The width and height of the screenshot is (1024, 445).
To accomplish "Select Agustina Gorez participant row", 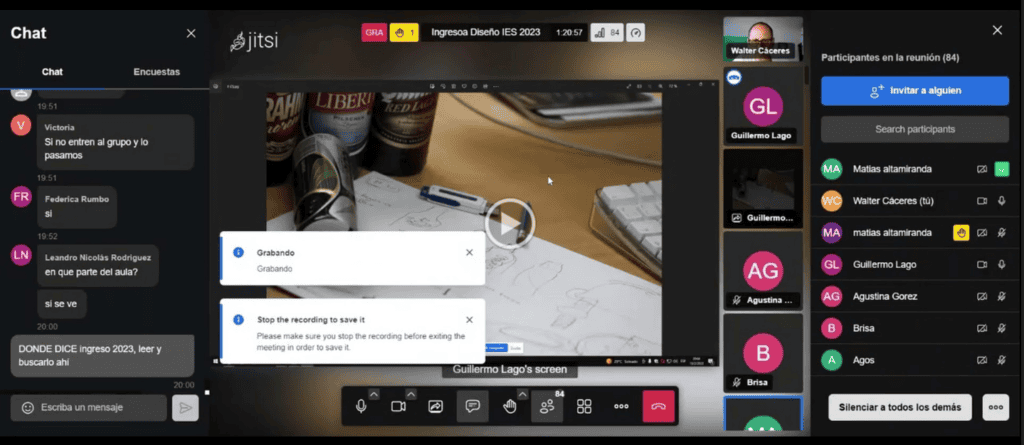I will 914,297.
